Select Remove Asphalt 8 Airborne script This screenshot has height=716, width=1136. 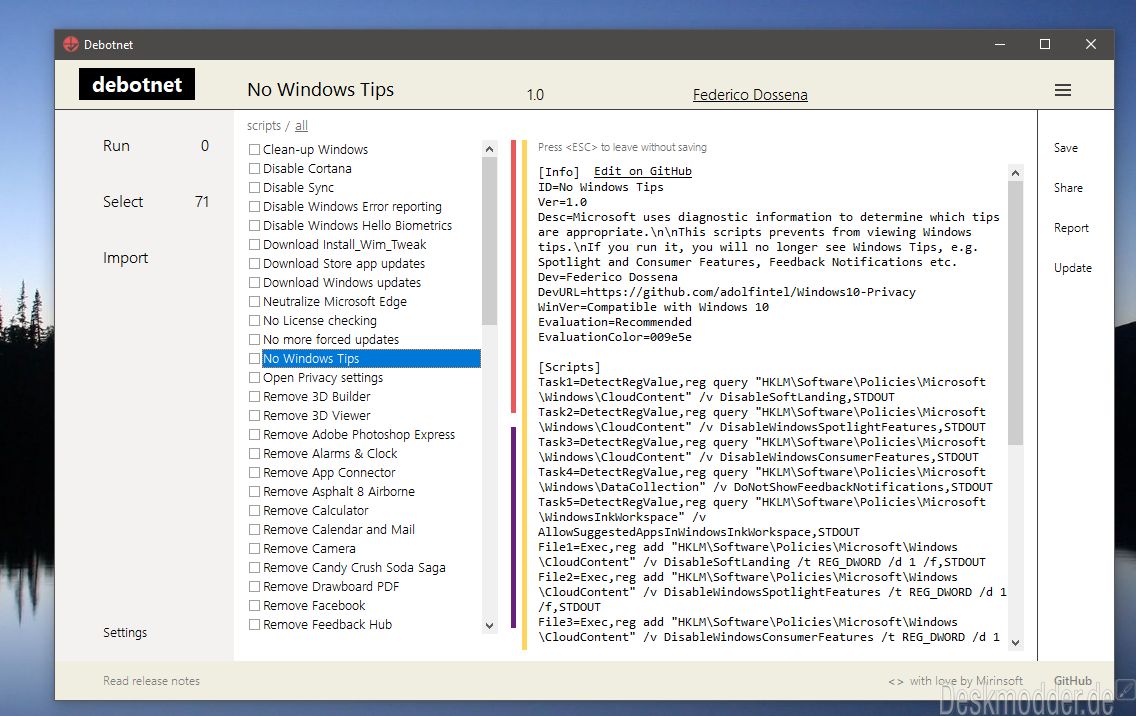pyautogui.click(x=339, y=491)
